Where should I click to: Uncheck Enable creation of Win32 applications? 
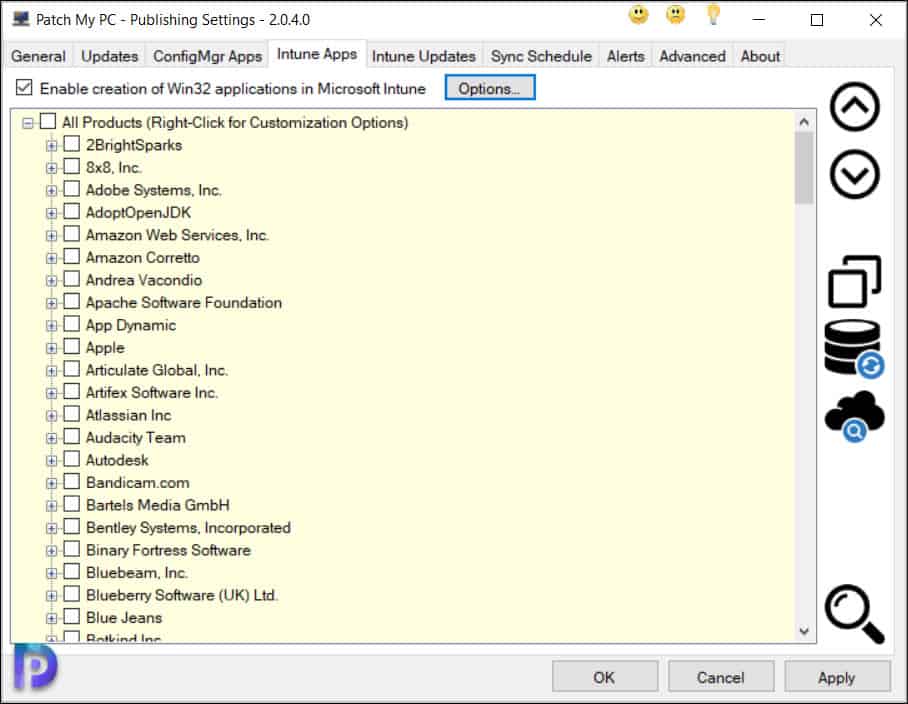[x=24, y=88]
